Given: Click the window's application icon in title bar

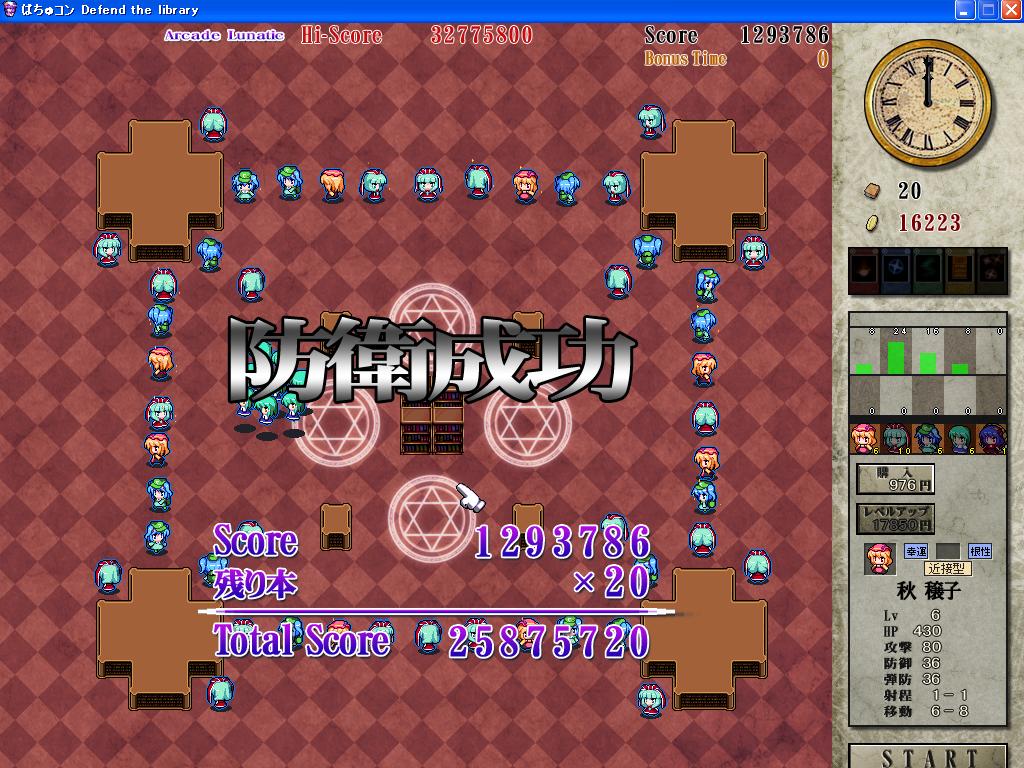Looking at the screenshot, I should pos(10,10).
